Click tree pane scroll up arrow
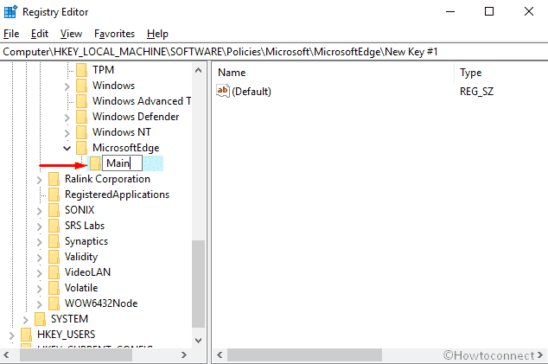This screenshot has height=364, width=548. pyautogui.click(x=198, y=70)
